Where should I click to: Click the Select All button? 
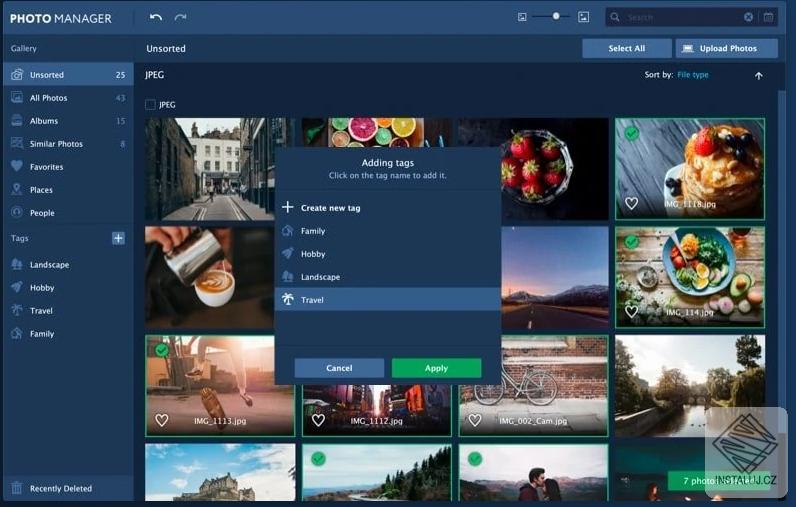[626, 48]
